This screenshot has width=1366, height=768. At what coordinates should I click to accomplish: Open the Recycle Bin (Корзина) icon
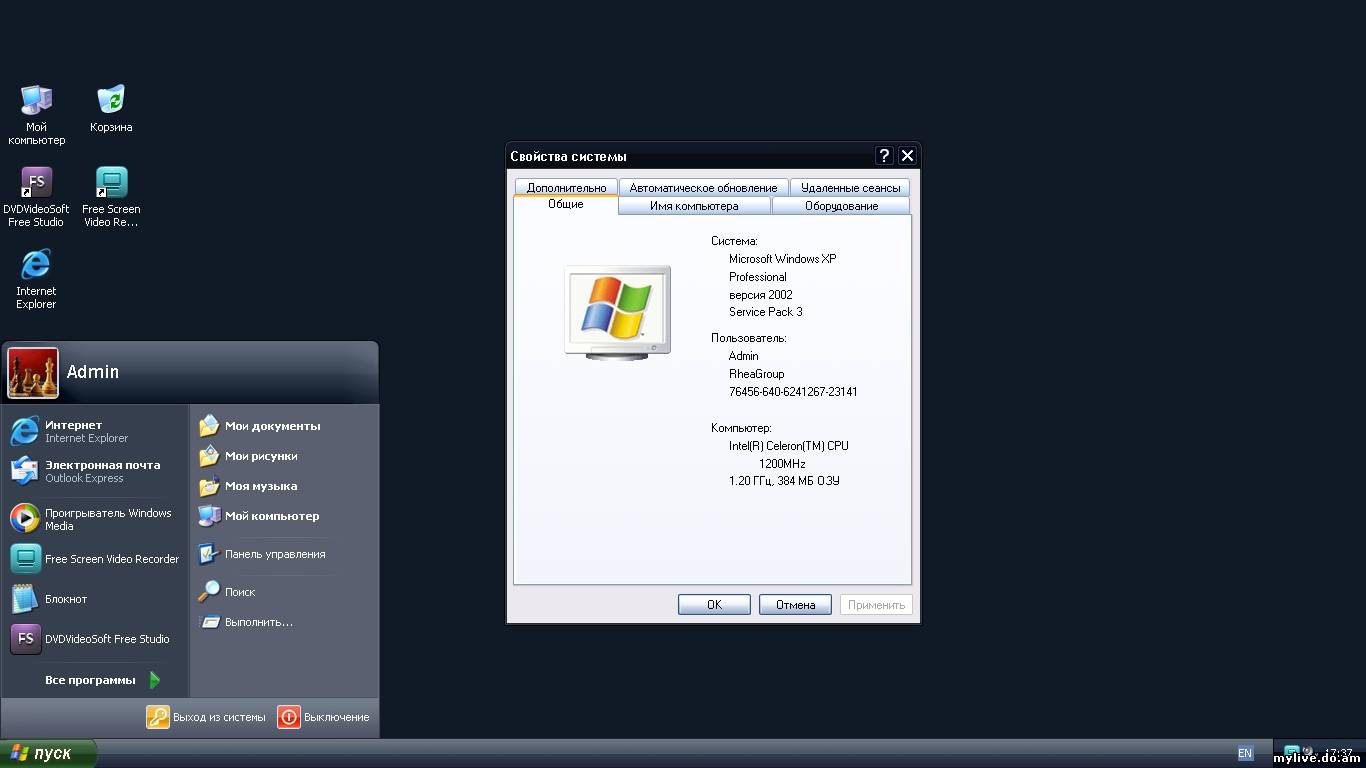(x=111, y=102)
